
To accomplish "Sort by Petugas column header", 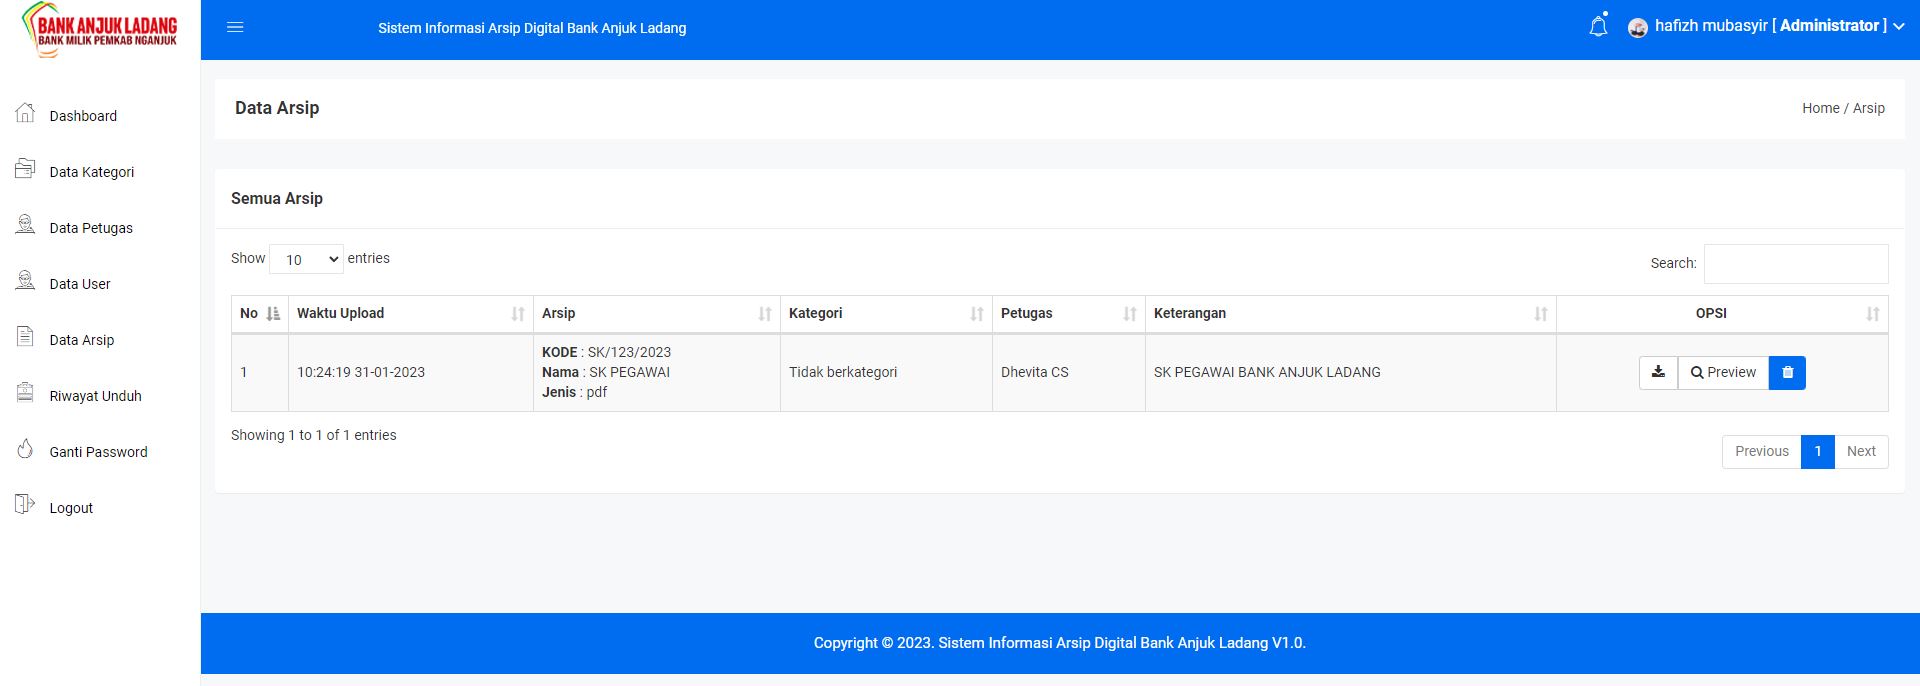I will [x=1069, y=313].
